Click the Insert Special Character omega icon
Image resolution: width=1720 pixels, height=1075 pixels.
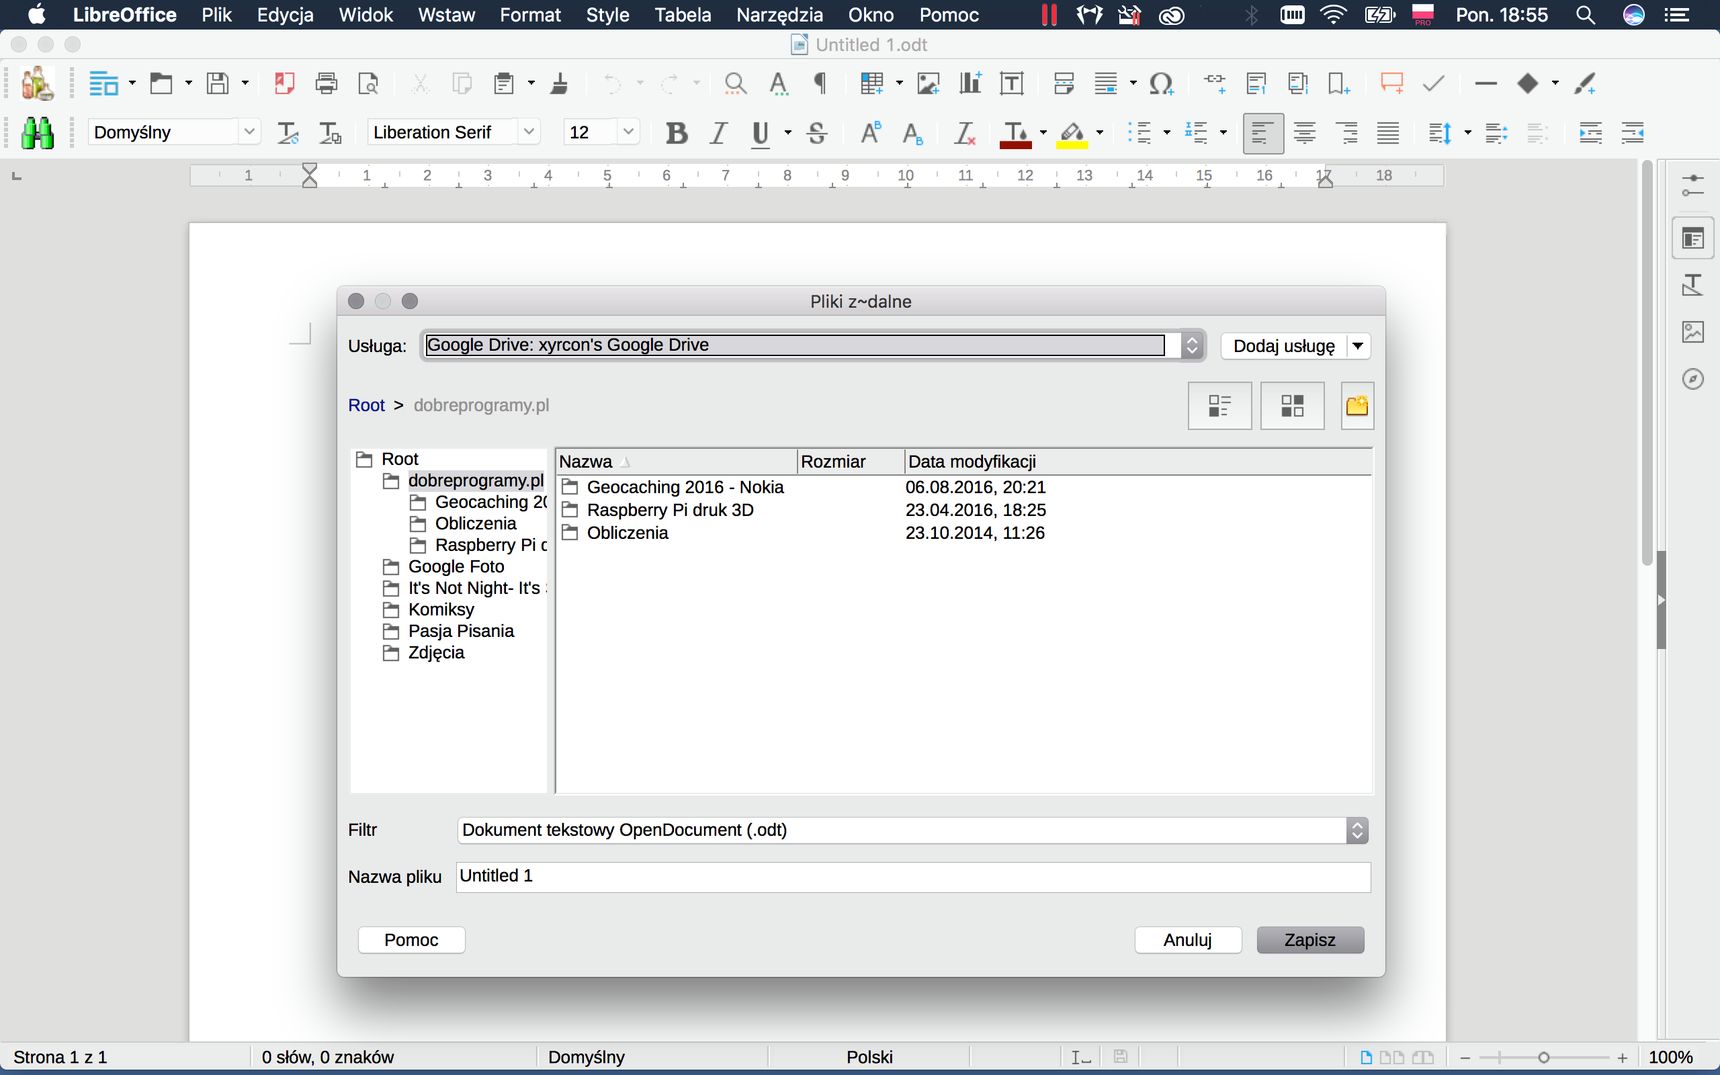[x=1160, y=84]
